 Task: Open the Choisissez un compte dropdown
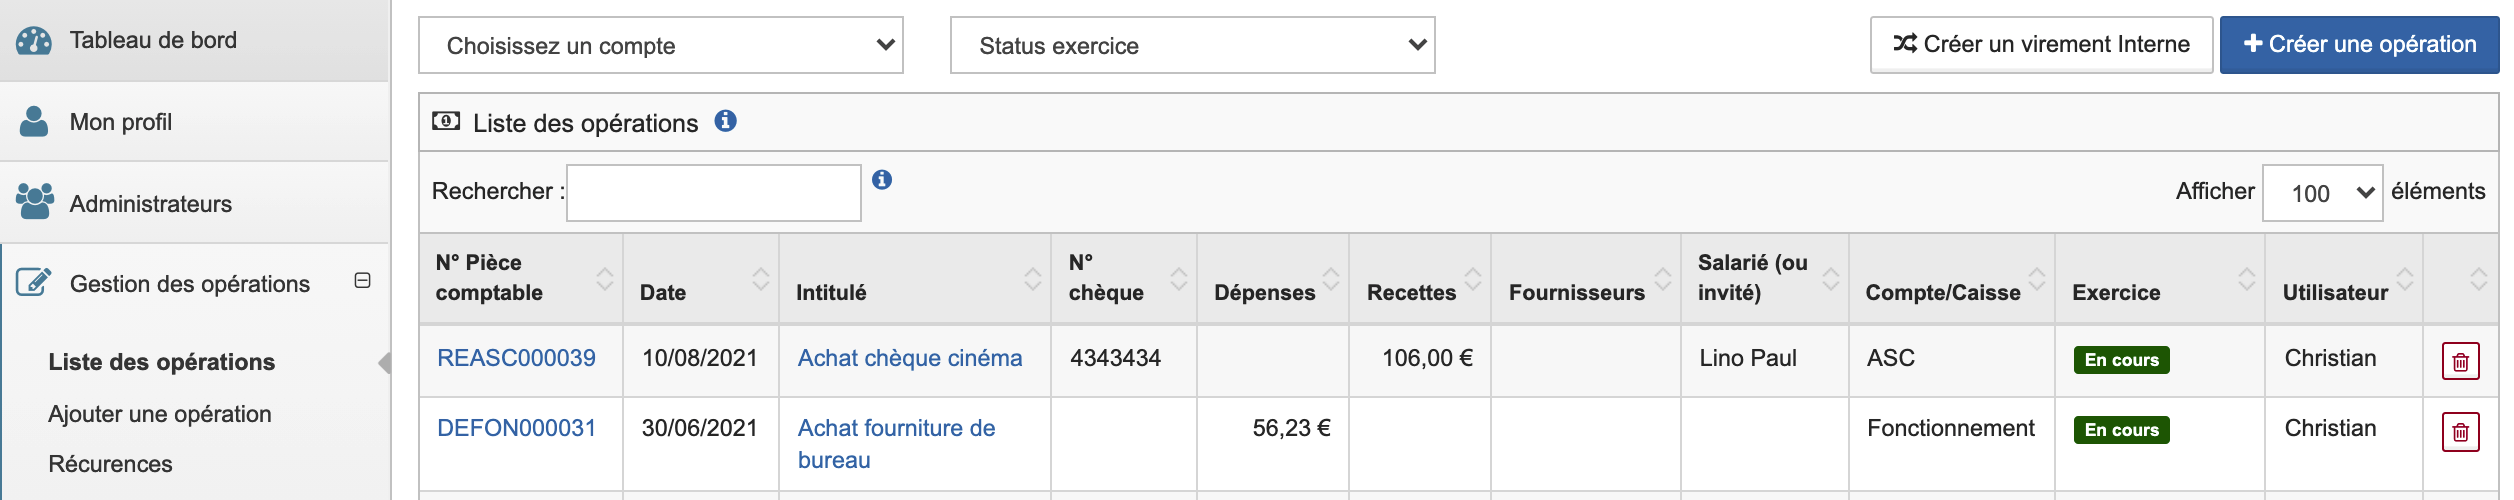(x=661, y=45)
